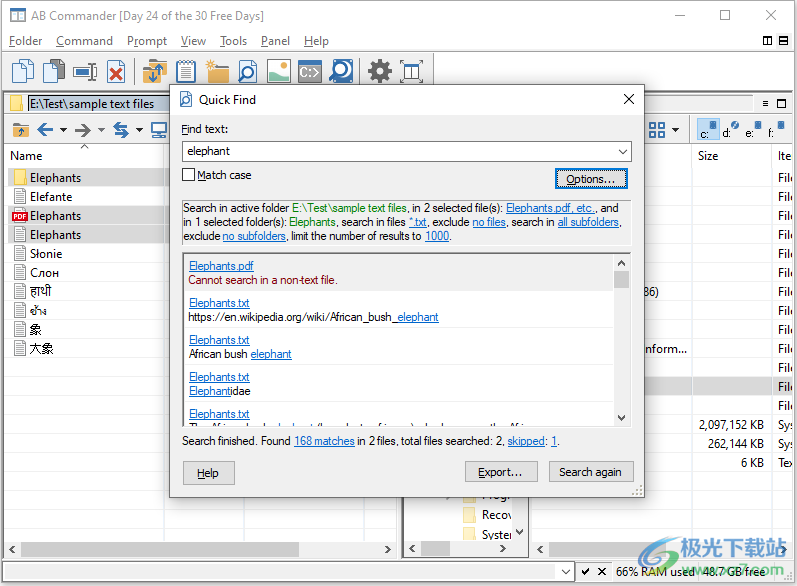Click the right panel hamburger menu icon
The height and width of the screenshot is (586, 797).
[765, 104]
